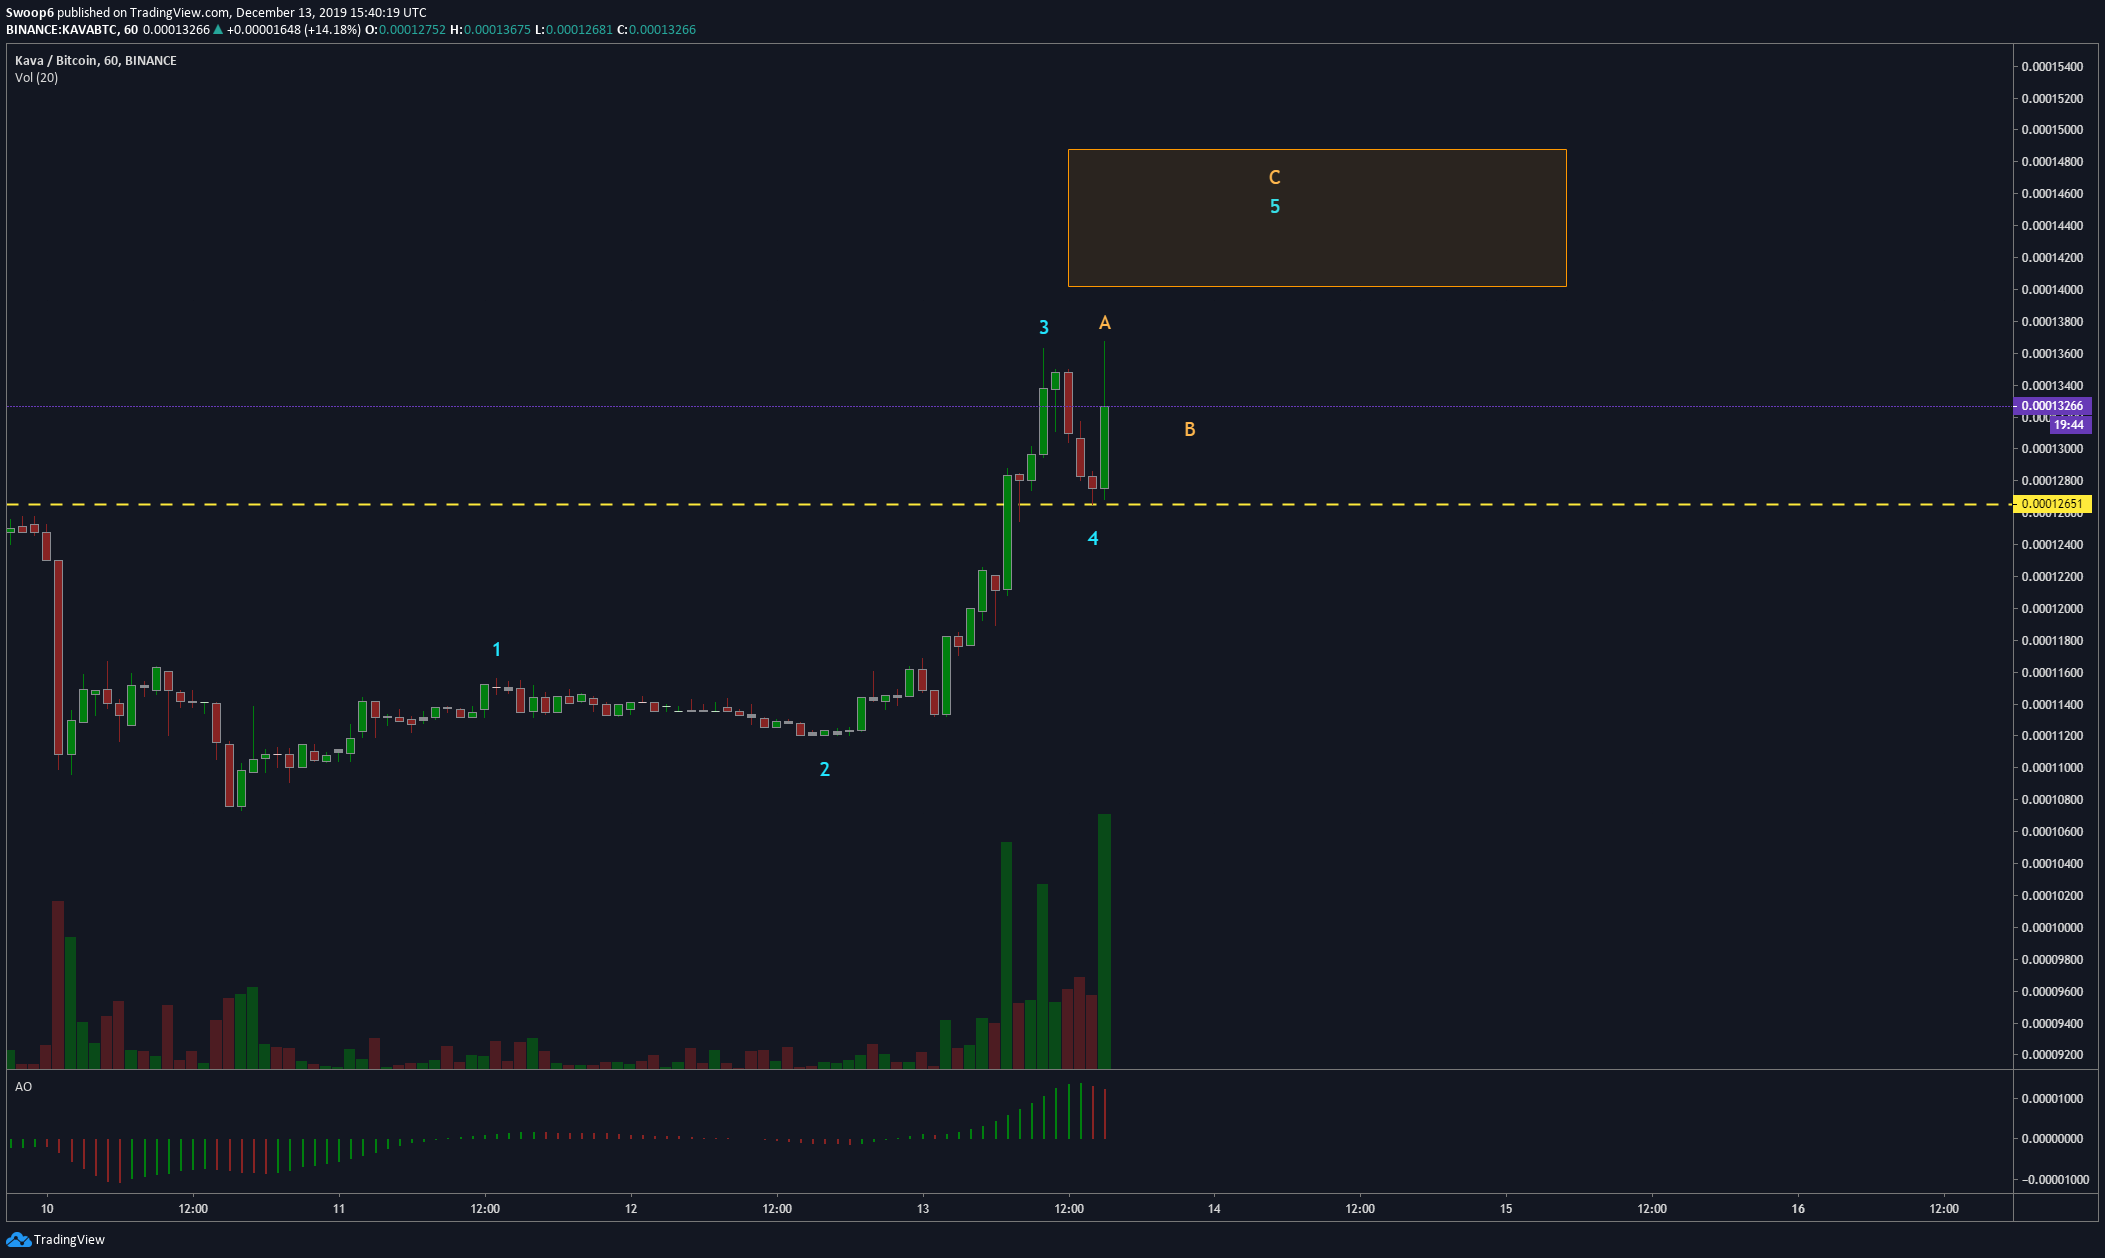Click date label 14 on time axis
The height and width of the screenshot is (1258, 2105).
pos(1214,1209)
